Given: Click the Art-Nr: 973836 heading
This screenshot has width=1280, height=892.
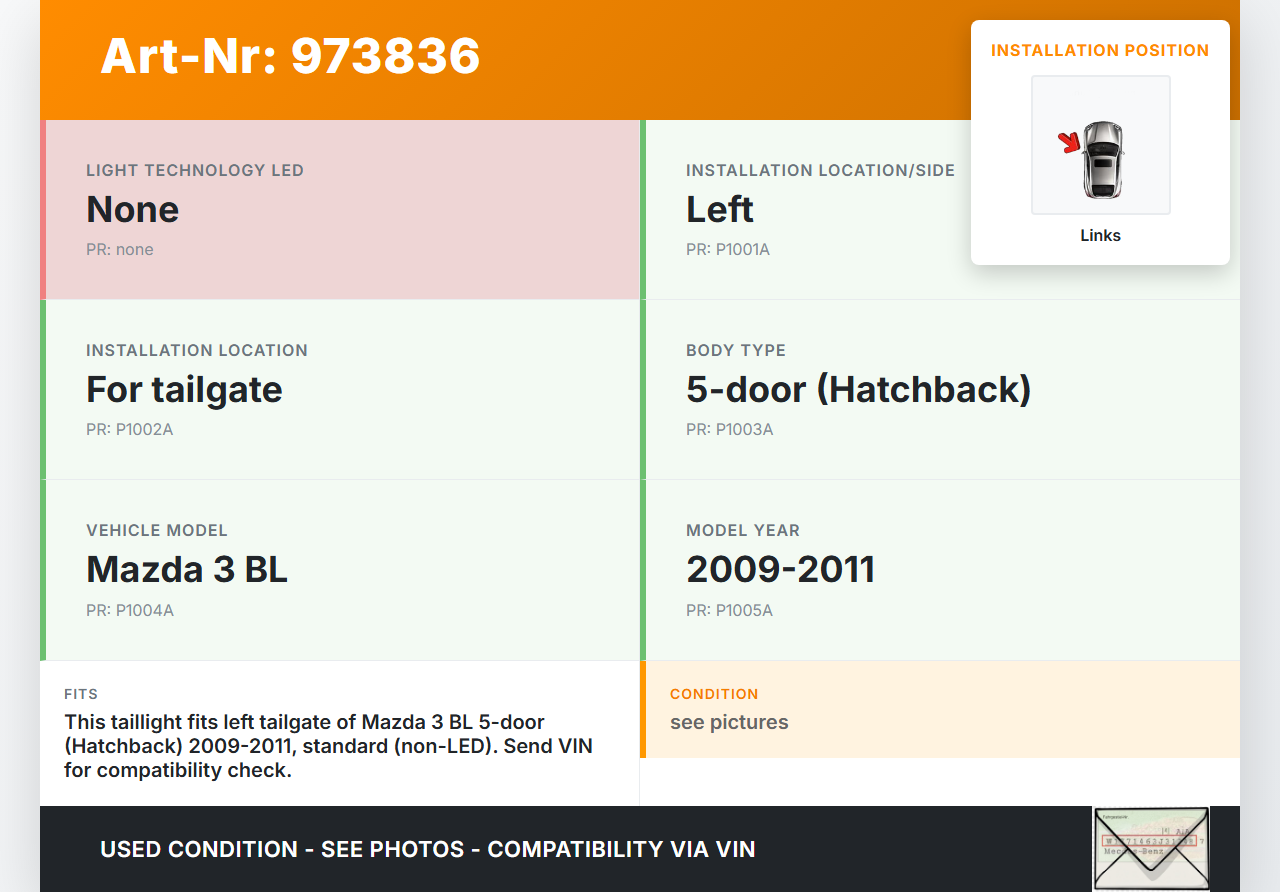Looking at the screenshot, I should [x=290, y=56].
